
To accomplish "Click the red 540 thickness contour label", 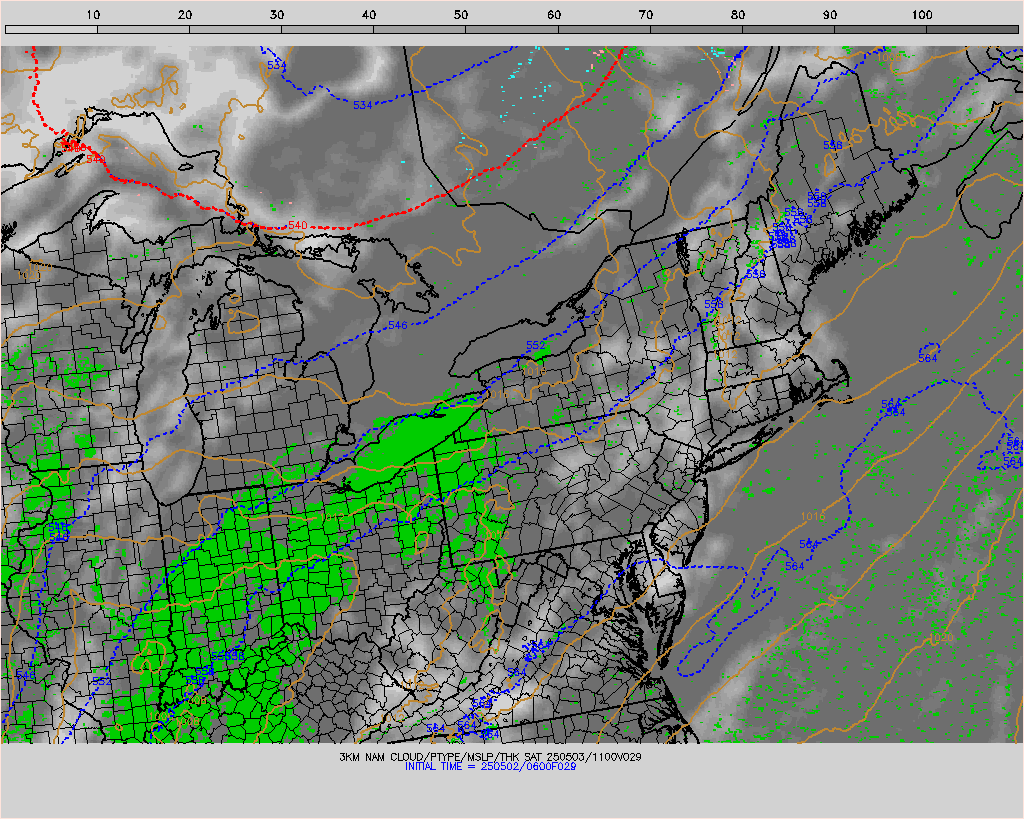I will [297, 225].
